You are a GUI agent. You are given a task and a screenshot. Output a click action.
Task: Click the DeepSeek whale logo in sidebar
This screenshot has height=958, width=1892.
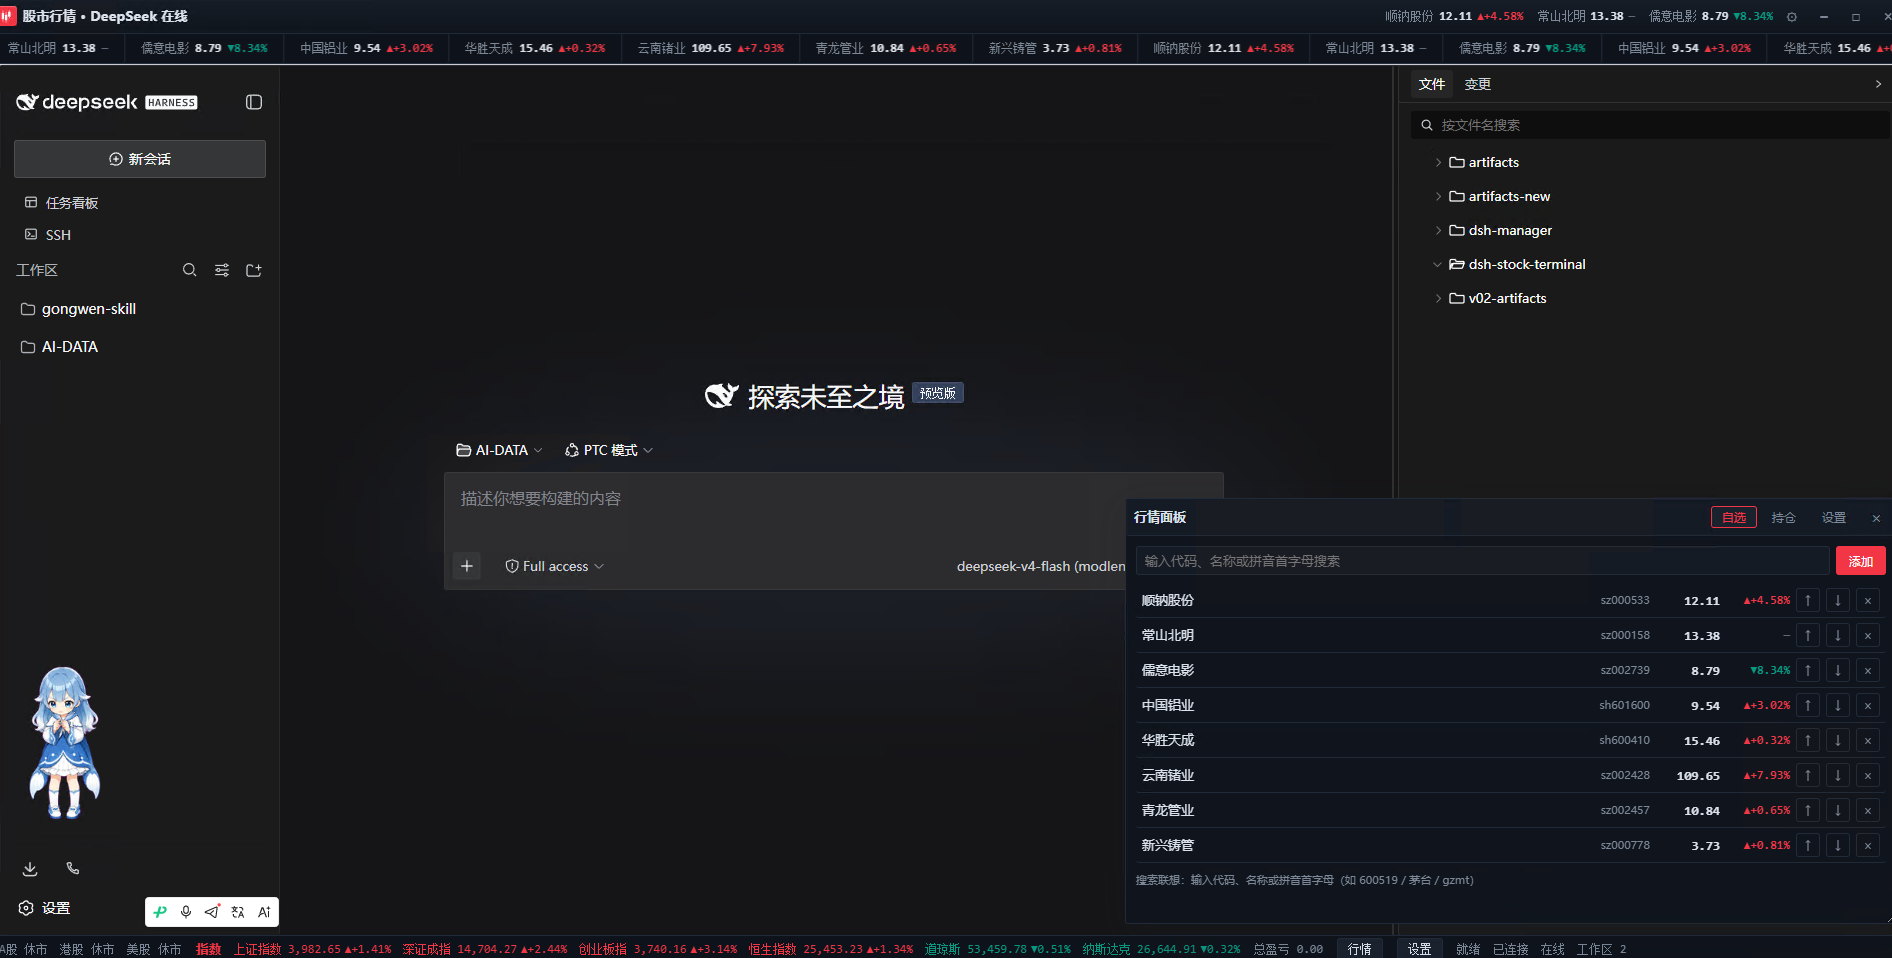click(x=27, y=102)
